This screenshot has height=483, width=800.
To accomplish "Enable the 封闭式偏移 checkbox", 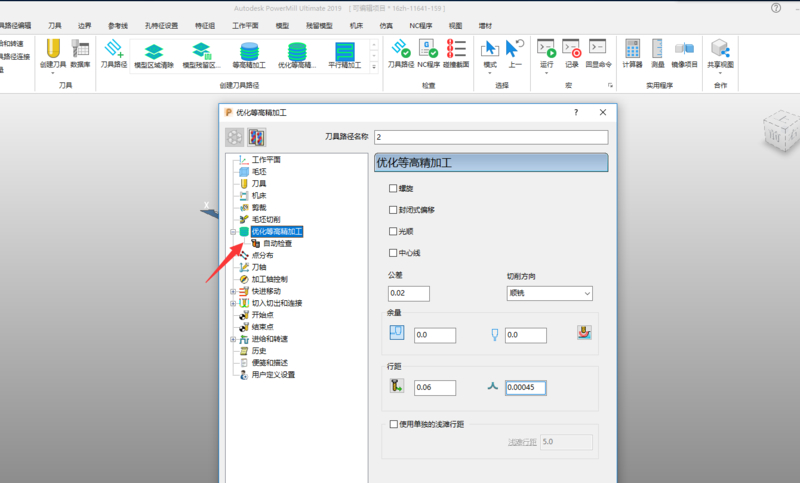I will (x=393, y=210).
